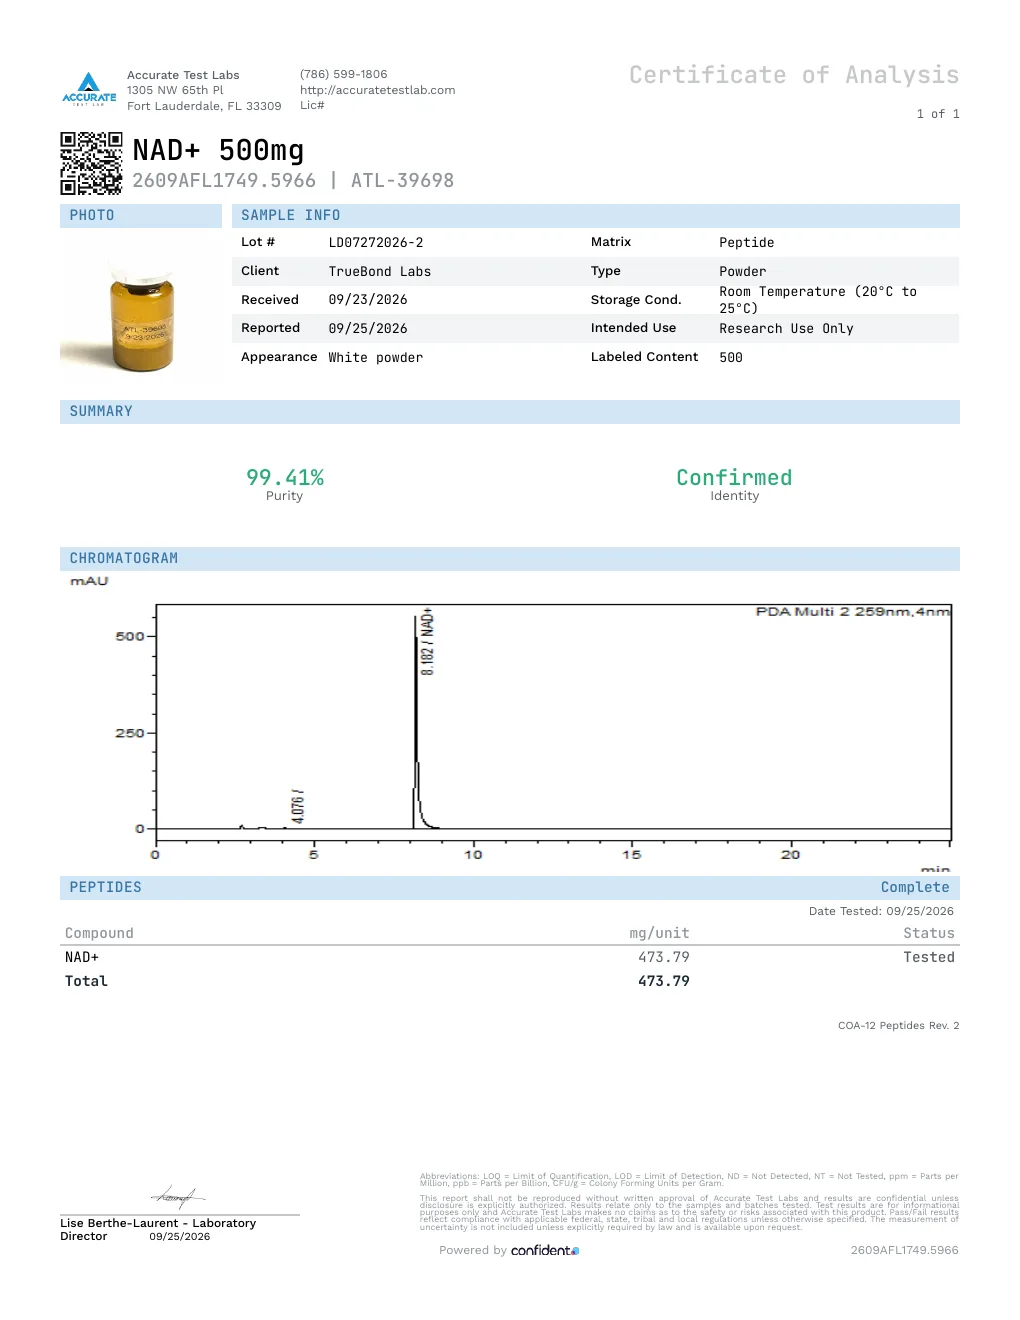The height and width of the screenshot is (1320, 1020).
Task: Click the received date 09/23/2026
Action: pos(368,300)
